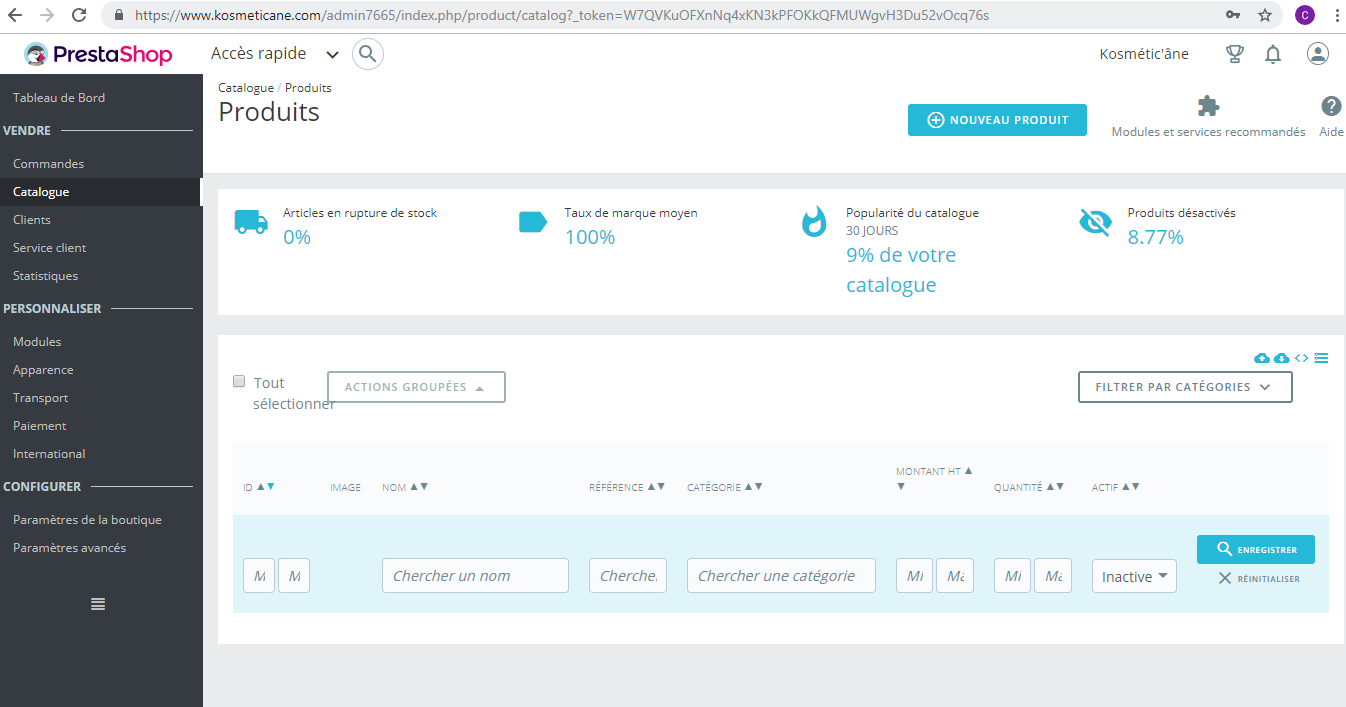
Task: Click the search magnifier icon in header
Action: tap(368, 54)
